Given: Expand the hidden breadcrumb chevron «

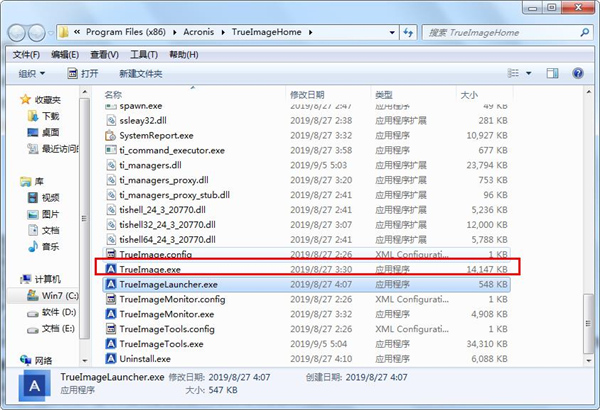Looking at the screenshot, I should tap(77, 32).
